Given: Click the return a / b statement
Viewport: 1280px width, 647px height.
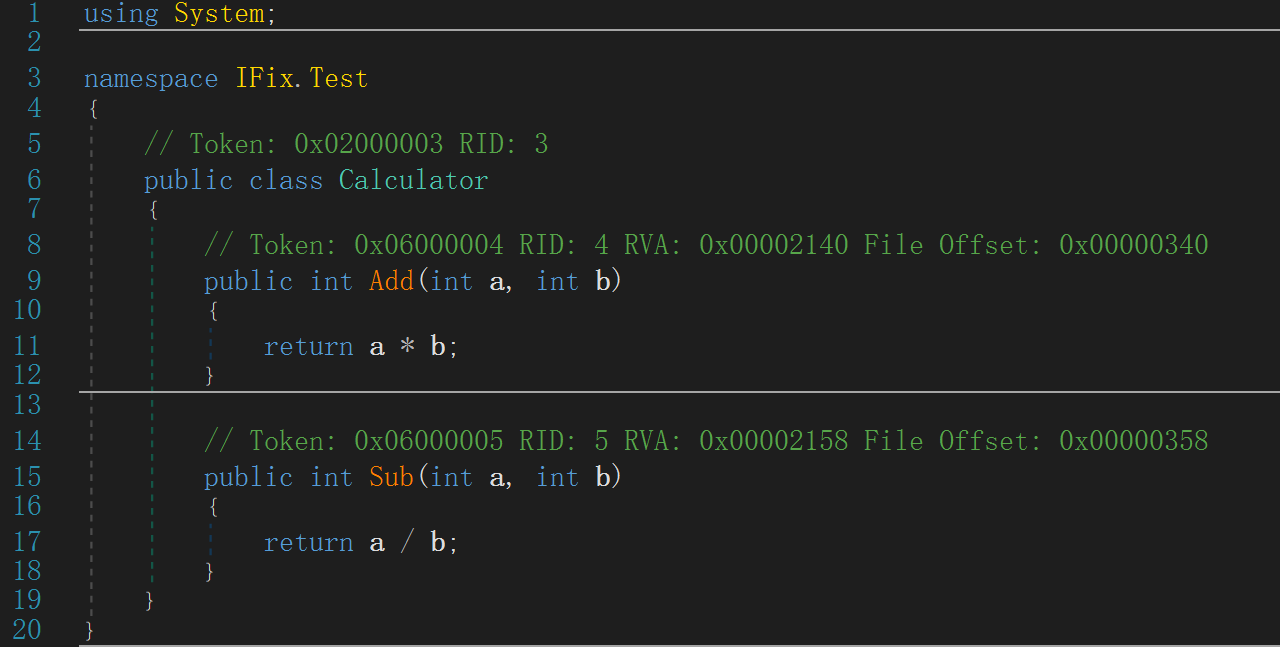Looking at the screenshot, I should 360,541.
